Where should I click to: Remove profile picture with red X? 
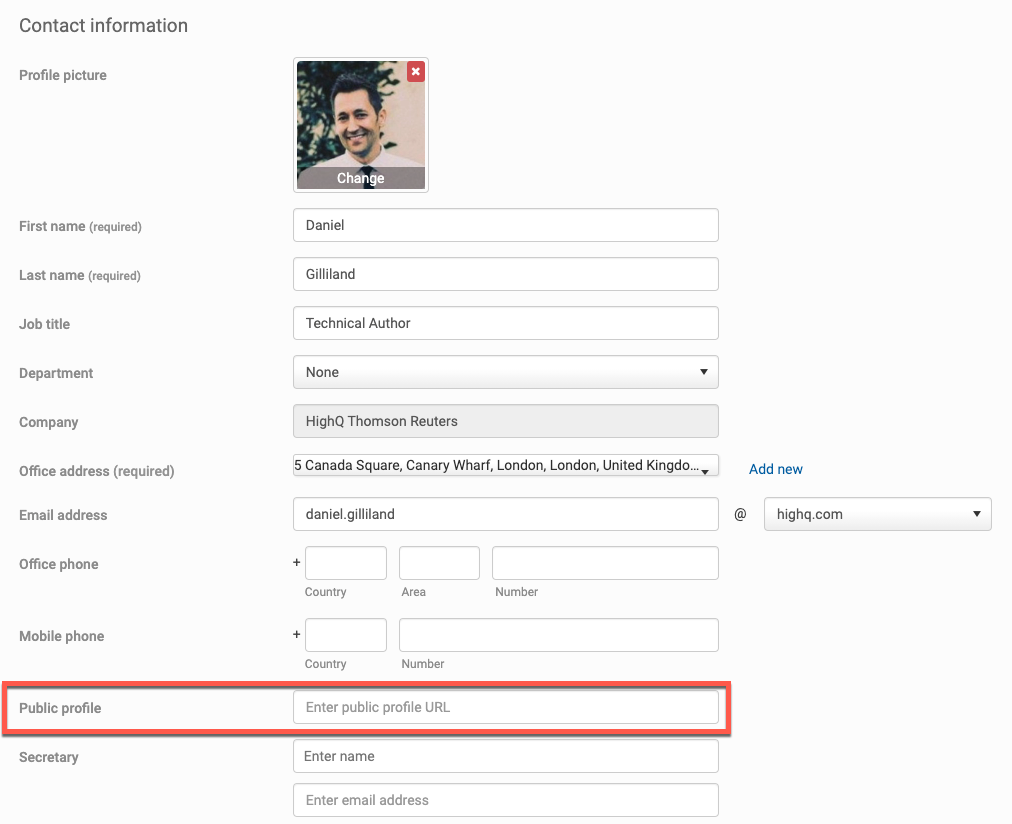(x=416, y=72)
